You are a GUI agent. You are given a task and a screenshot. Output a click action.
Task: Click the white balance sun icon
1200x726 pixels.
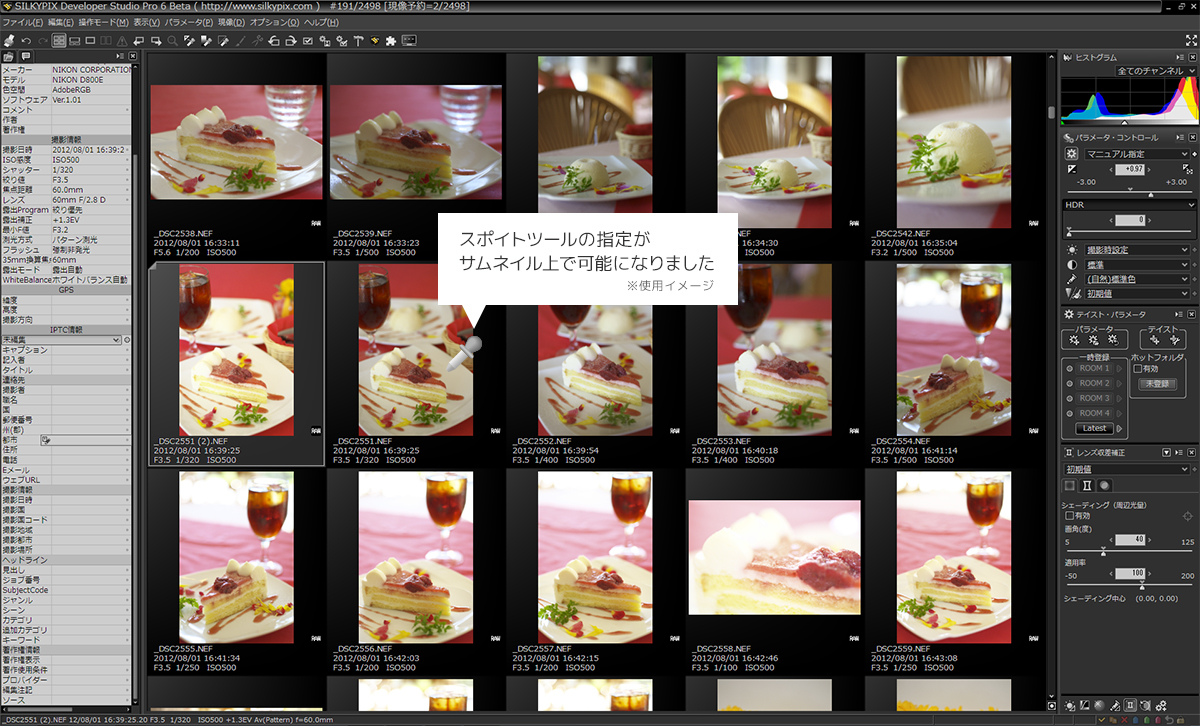pyautogui.click(x=1072, y=250)
